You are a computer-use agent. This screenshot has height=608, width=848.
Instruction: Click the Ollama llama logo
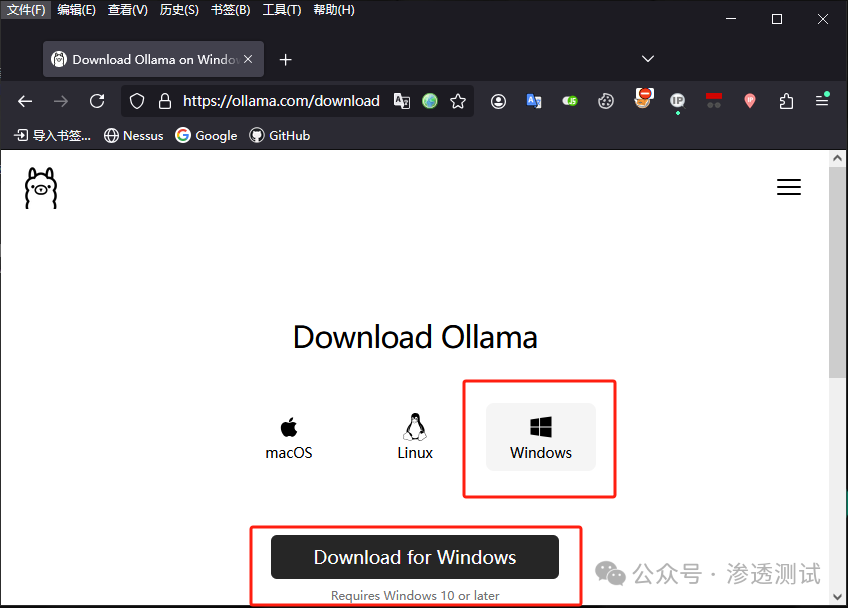[41, 188]
